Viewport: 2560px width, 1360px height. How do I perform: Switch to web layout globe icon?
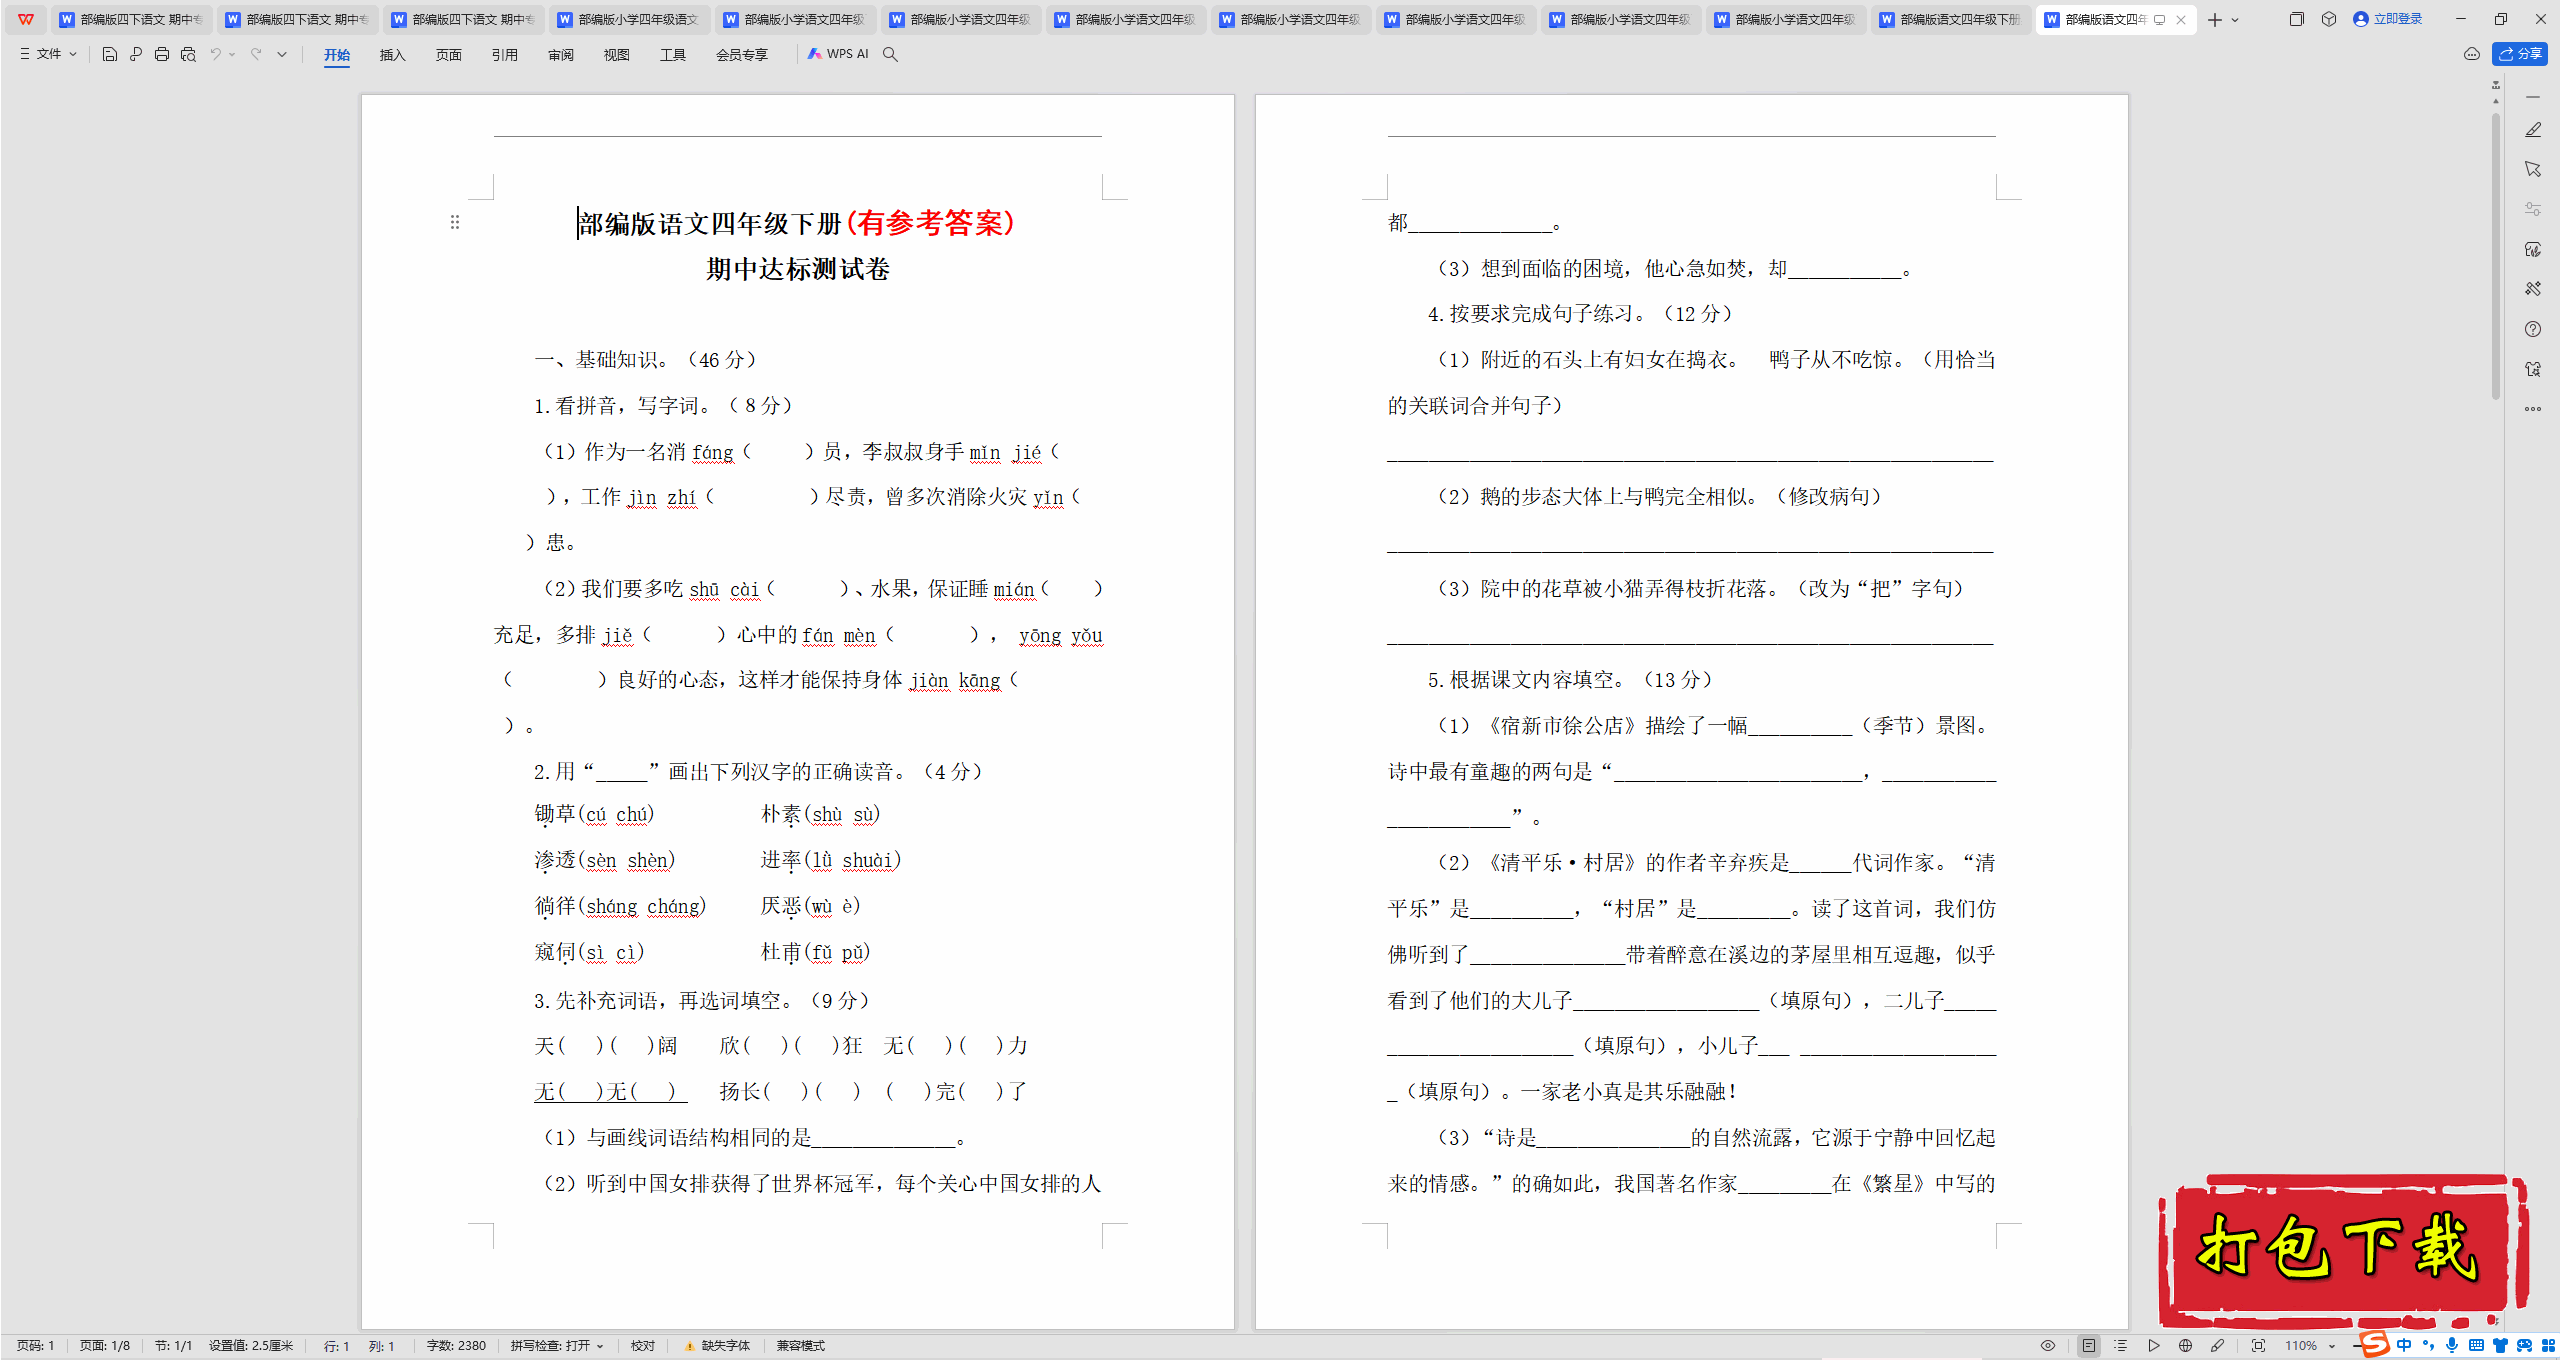2186,1346
